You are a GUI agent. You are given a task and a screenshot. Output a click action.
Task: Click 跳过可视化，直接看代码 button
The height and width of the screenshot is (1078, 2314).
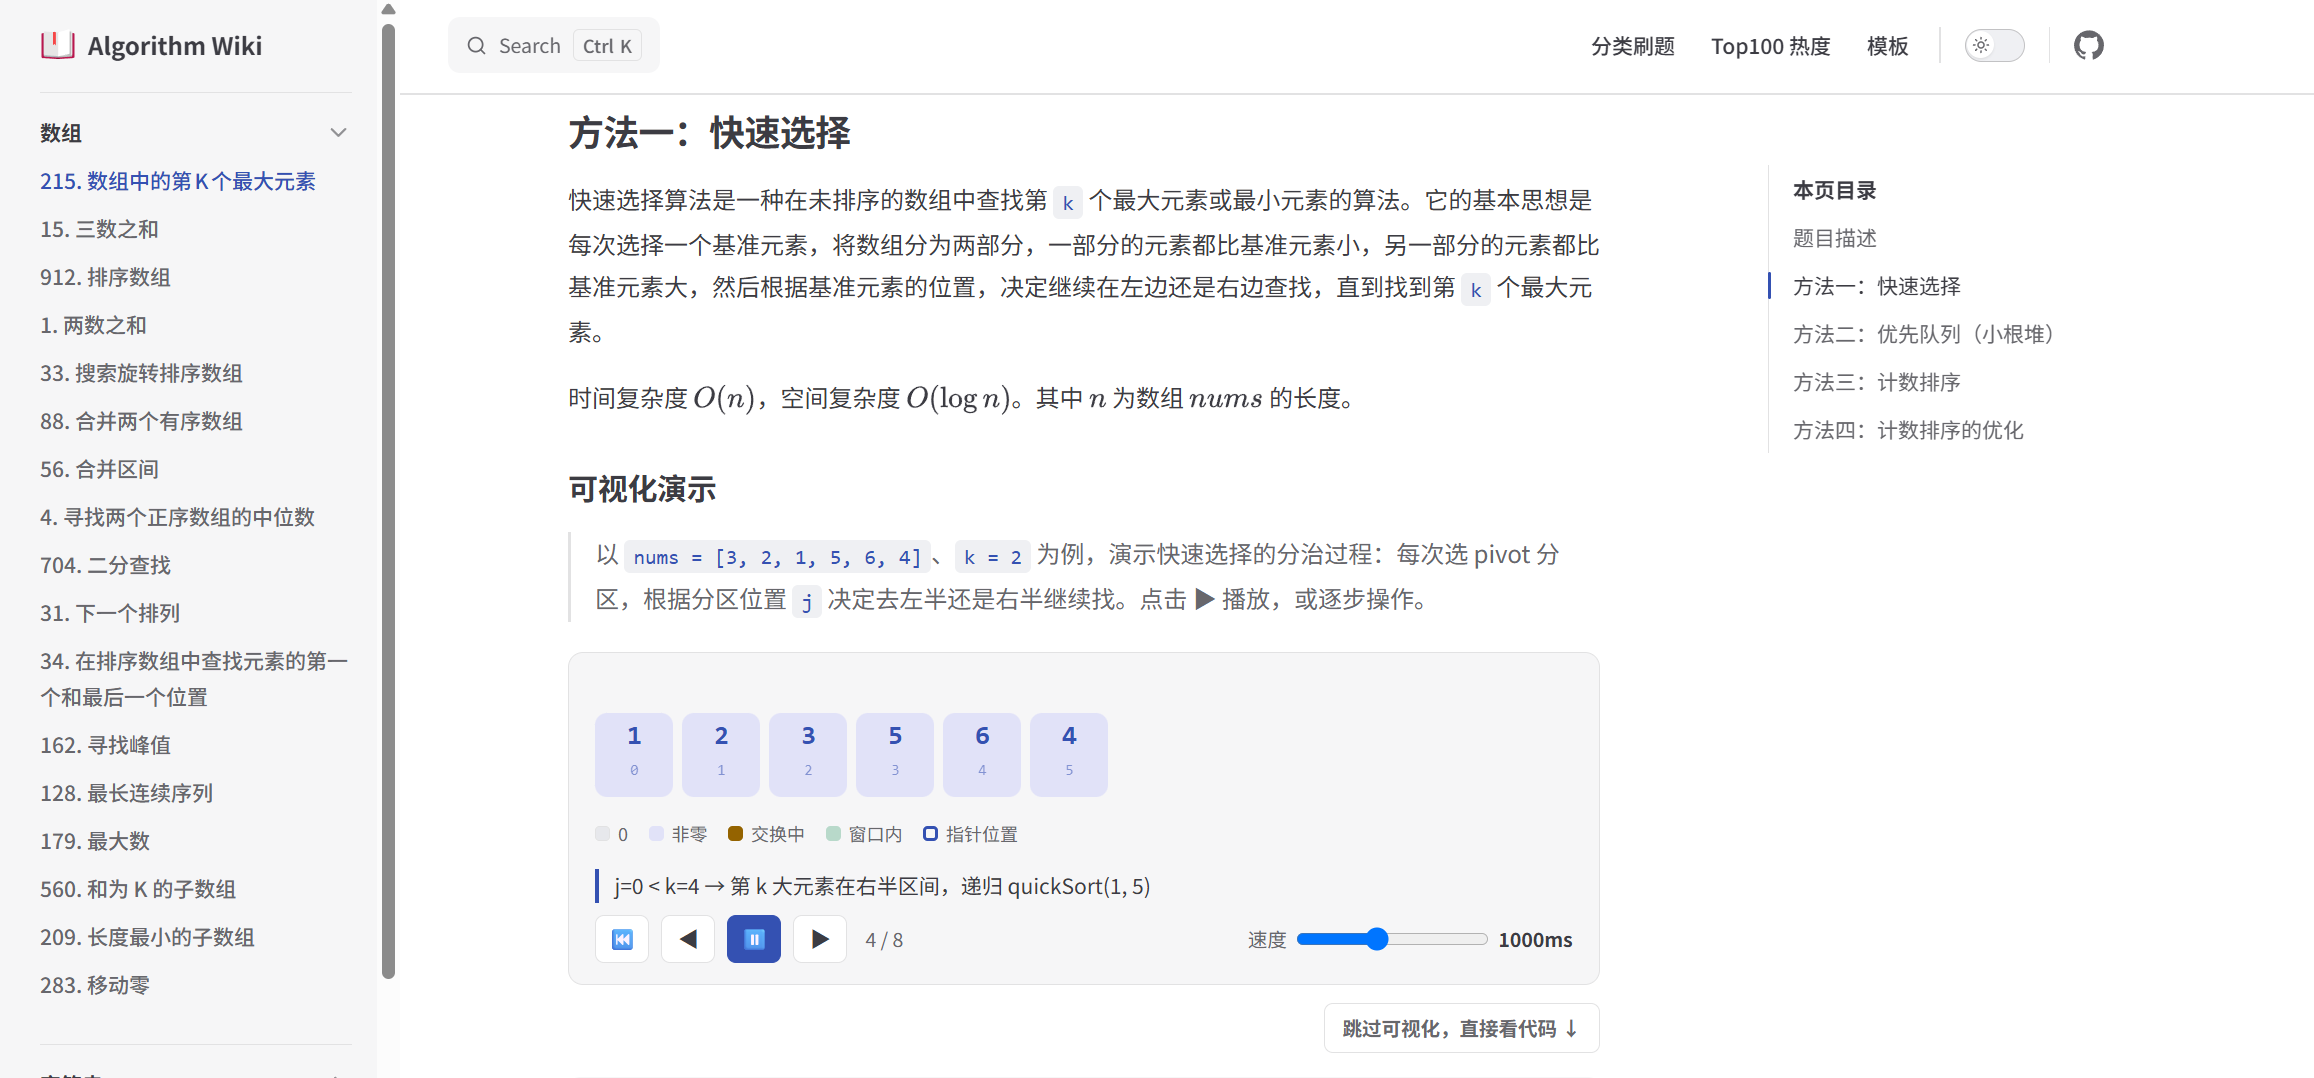pos(1461,1028)
